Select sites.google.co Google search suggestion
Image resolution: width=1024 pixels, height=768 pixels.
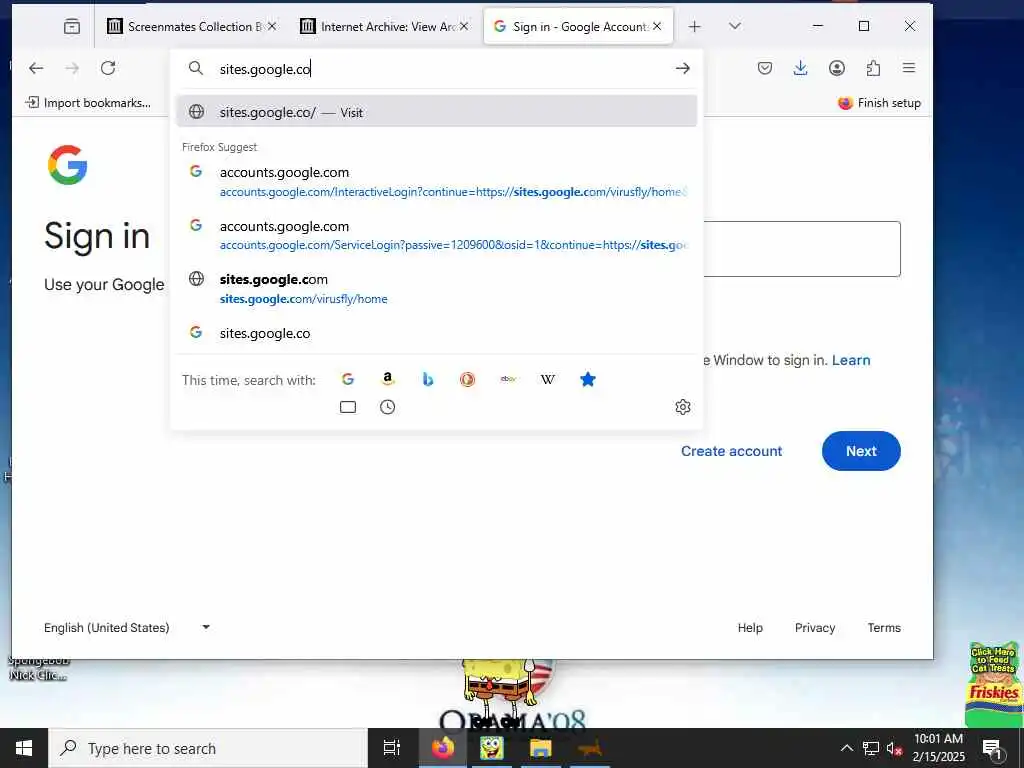436,333
